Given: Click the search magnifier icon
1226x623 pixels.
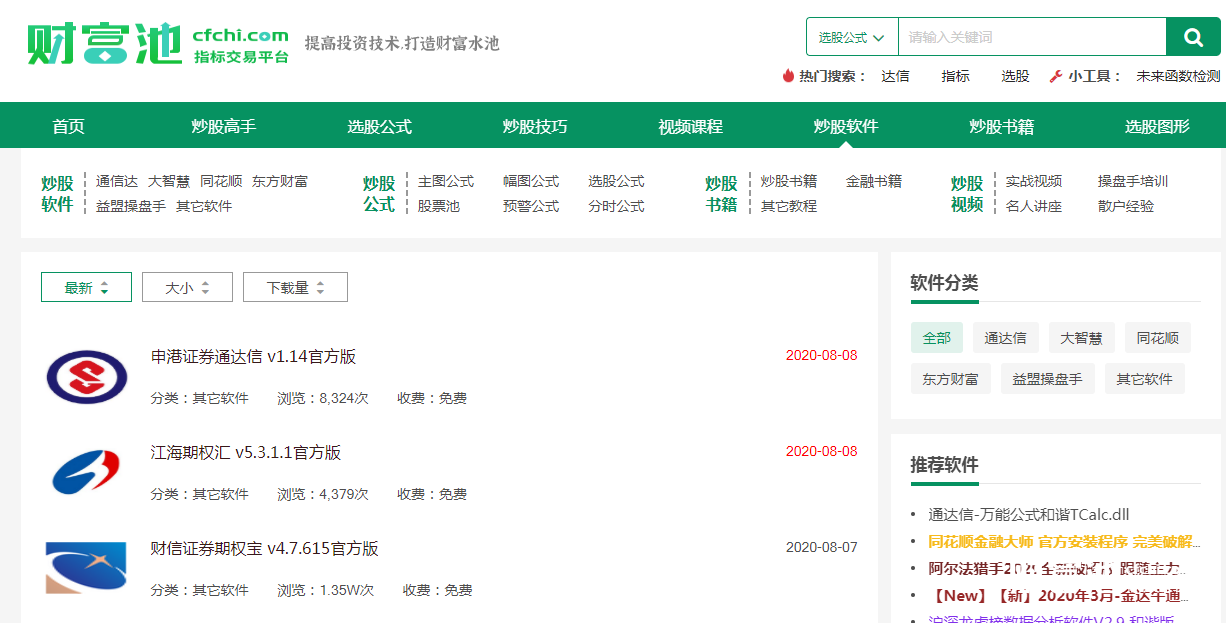Looking at the screenshot, I should [1193, 36].
